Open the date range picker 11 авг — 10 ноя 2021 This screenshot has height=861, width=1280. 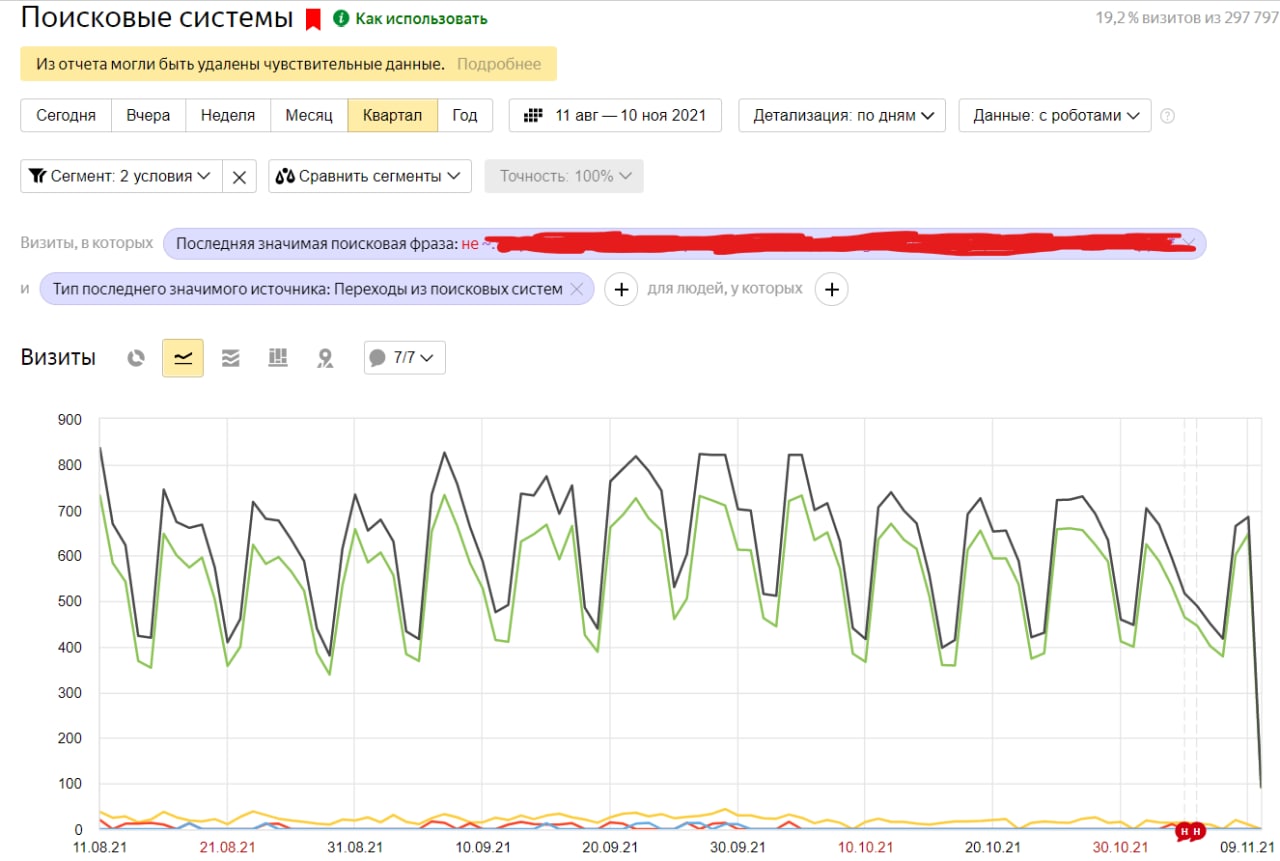coord(615,115)
